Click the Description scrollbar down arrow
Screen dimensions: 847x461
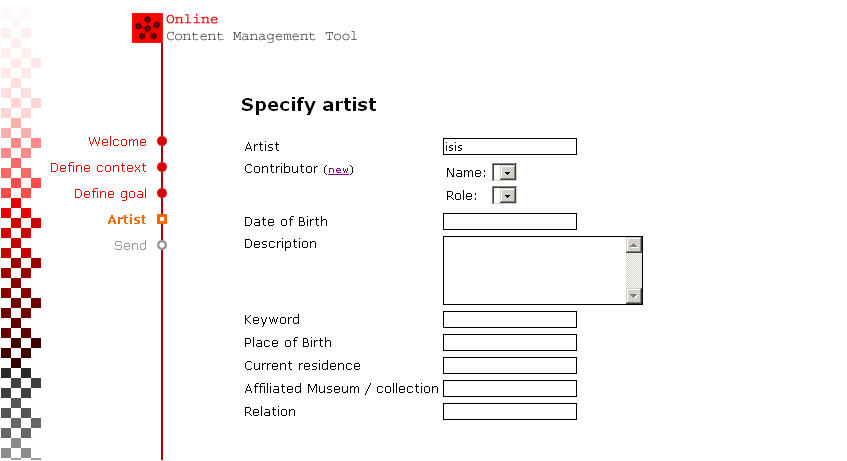[634, 296]
